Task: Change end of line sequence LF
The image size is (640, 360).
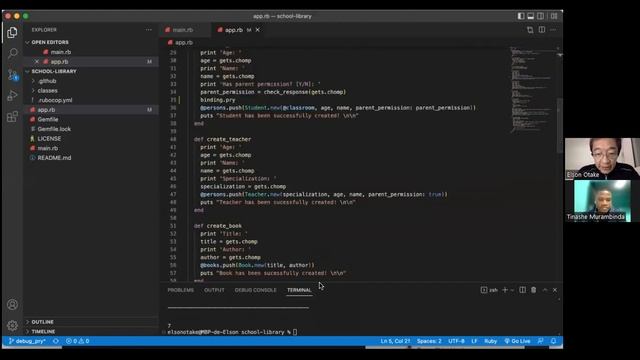Action: click(474, 341)
